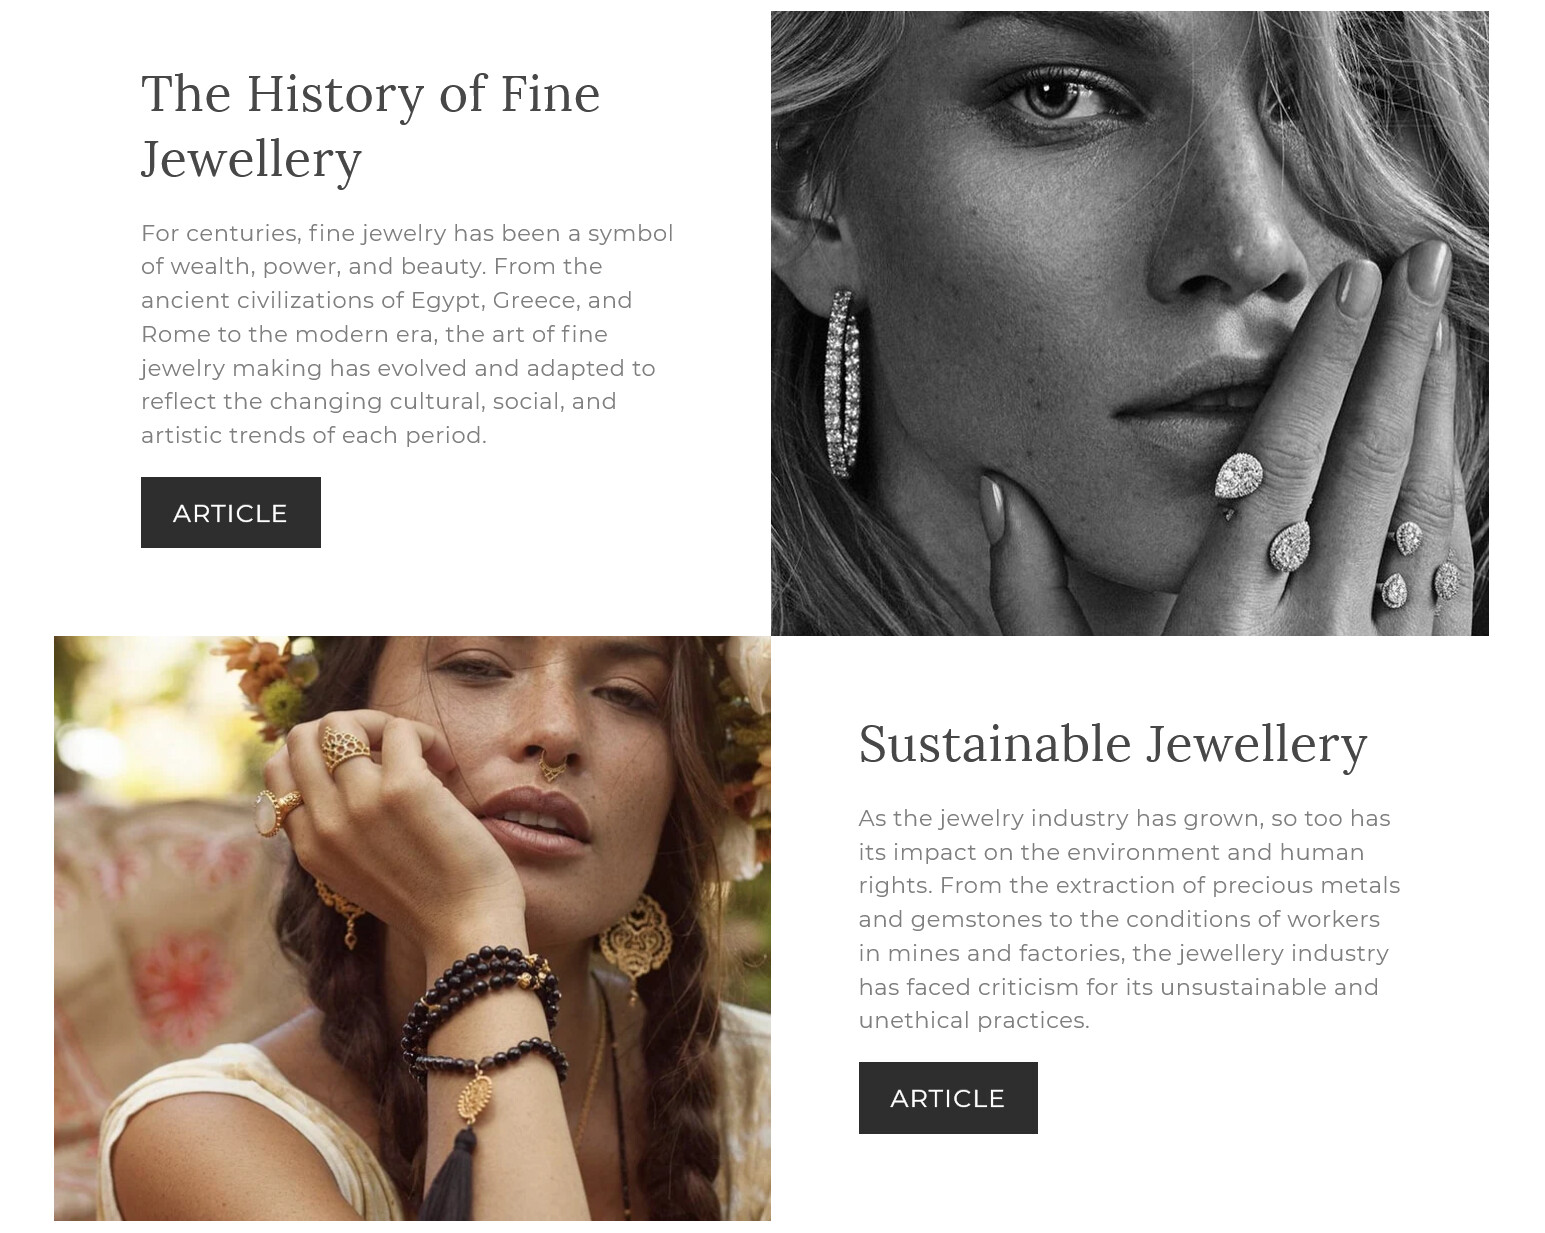Click the paragraph starting 'For centuries, fine jewelry'
Viewport: 1545px width, 1233px height.
coord(407,334)
